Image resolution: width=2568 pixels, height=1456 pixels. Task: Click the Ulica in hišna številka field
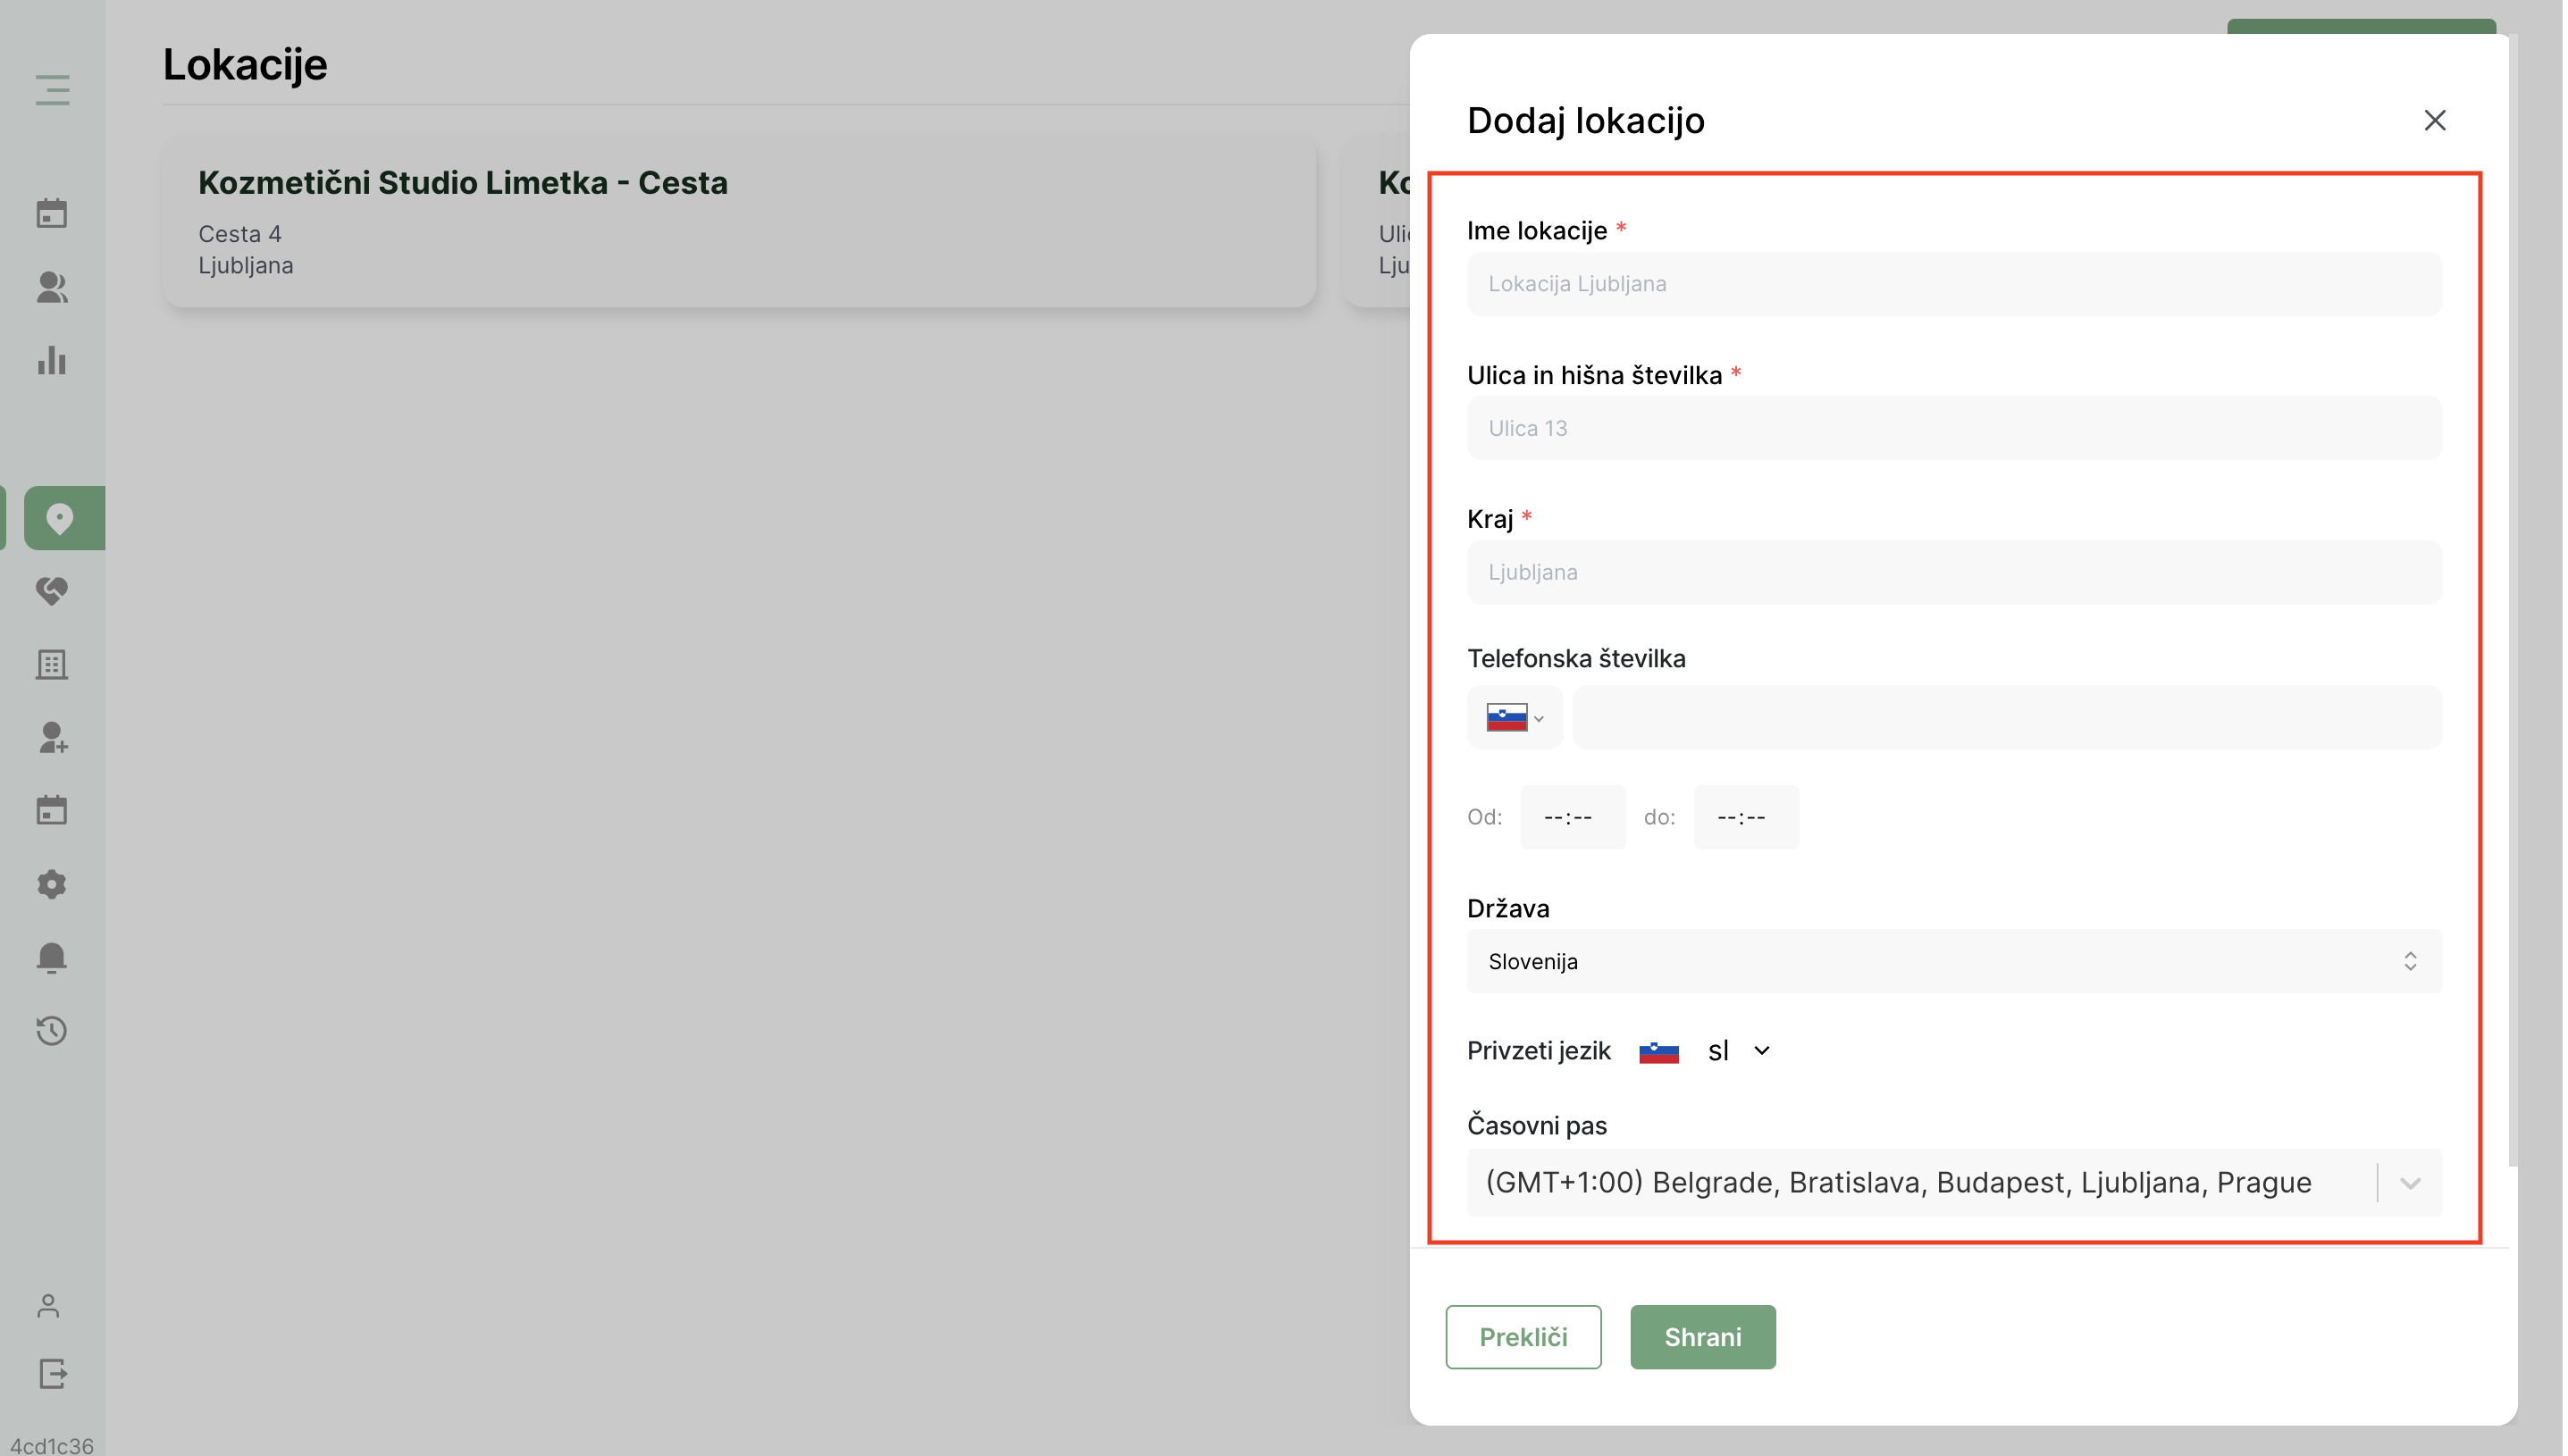[1954, 428]
